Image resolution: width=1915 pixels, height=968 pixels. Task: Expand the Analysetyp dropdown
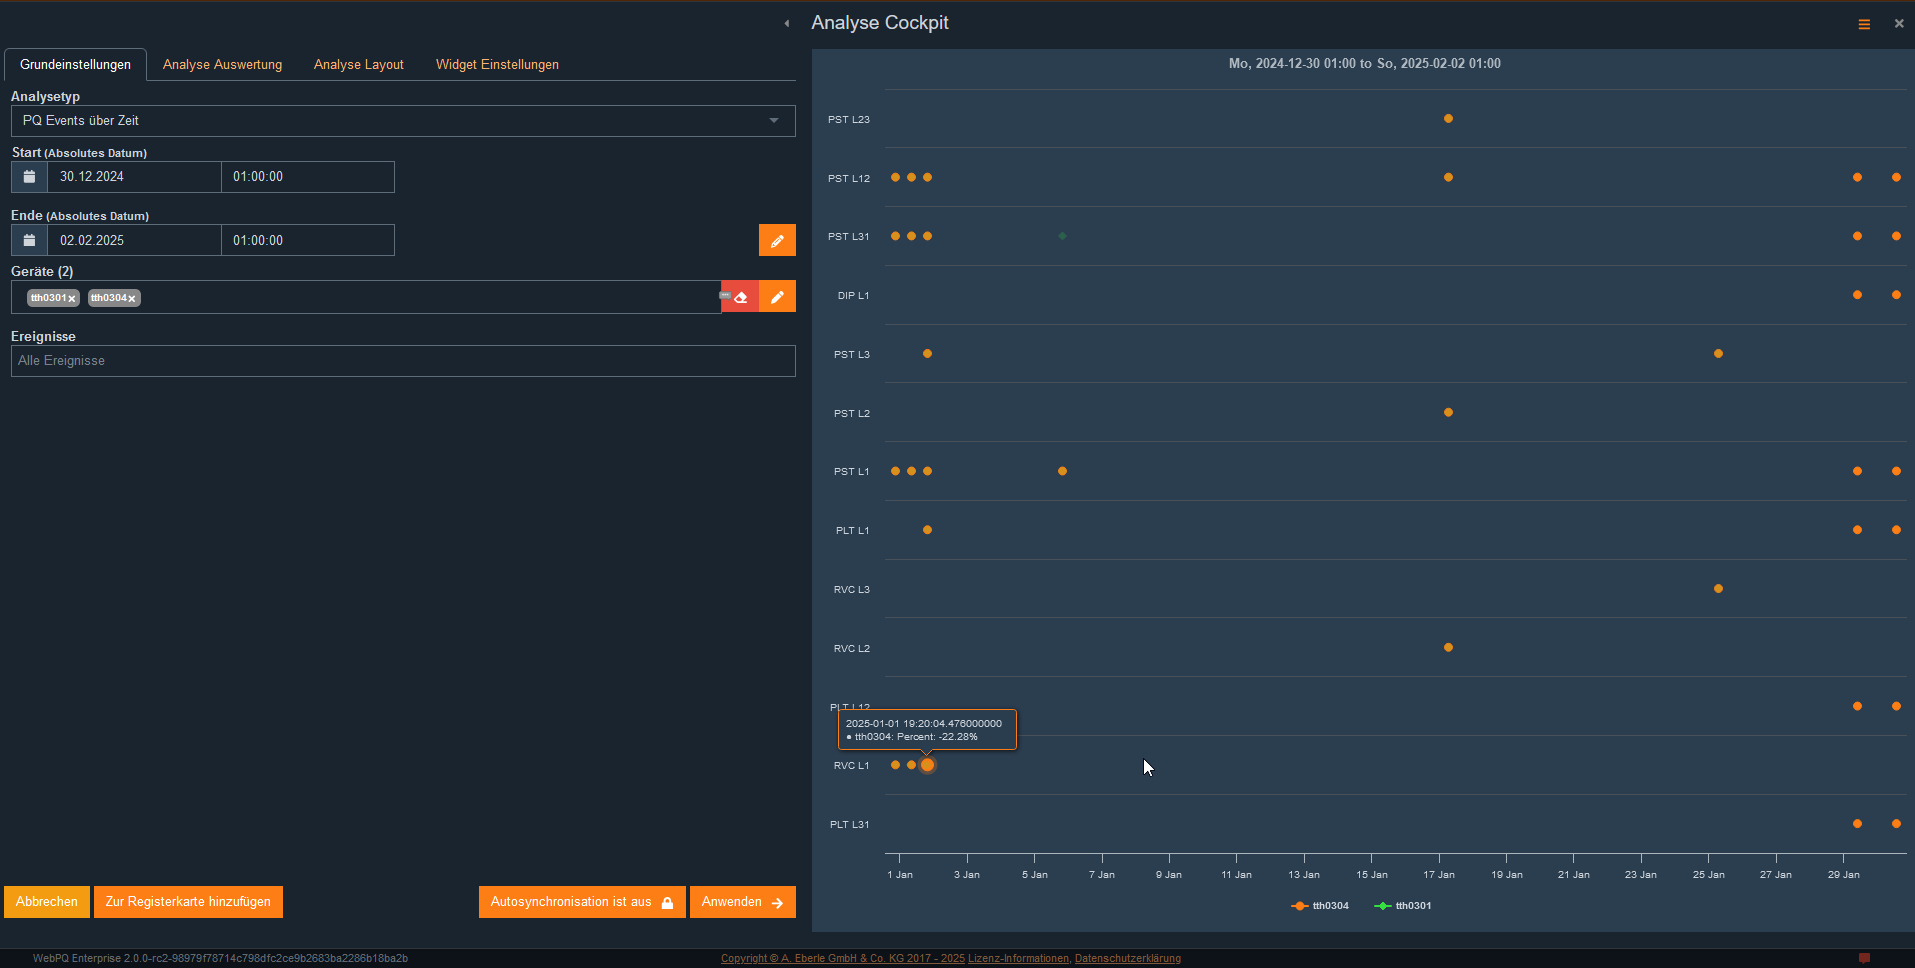pyautogui.click(x=773, y=121)
